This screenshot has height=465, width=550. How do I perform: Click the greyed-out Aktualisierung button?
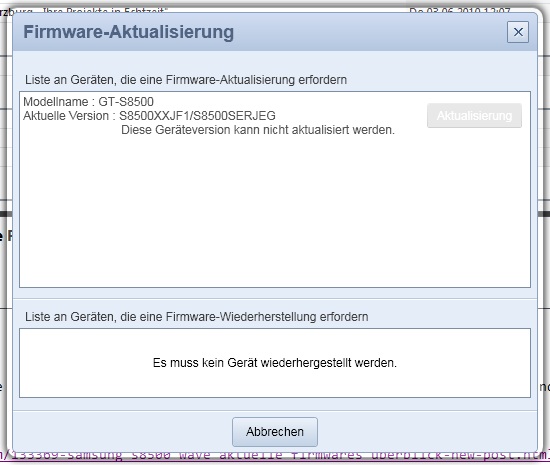[x=474, y=116]
